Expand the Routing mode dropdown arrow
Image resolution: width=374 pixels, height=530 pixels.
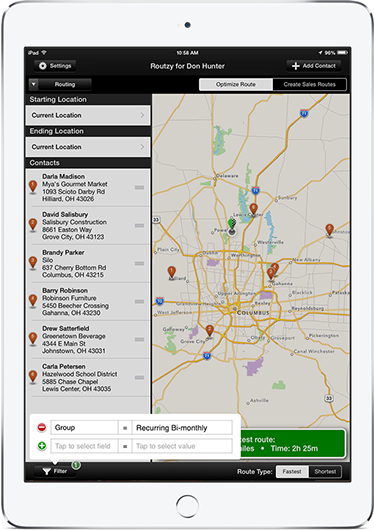coord(33,85)
